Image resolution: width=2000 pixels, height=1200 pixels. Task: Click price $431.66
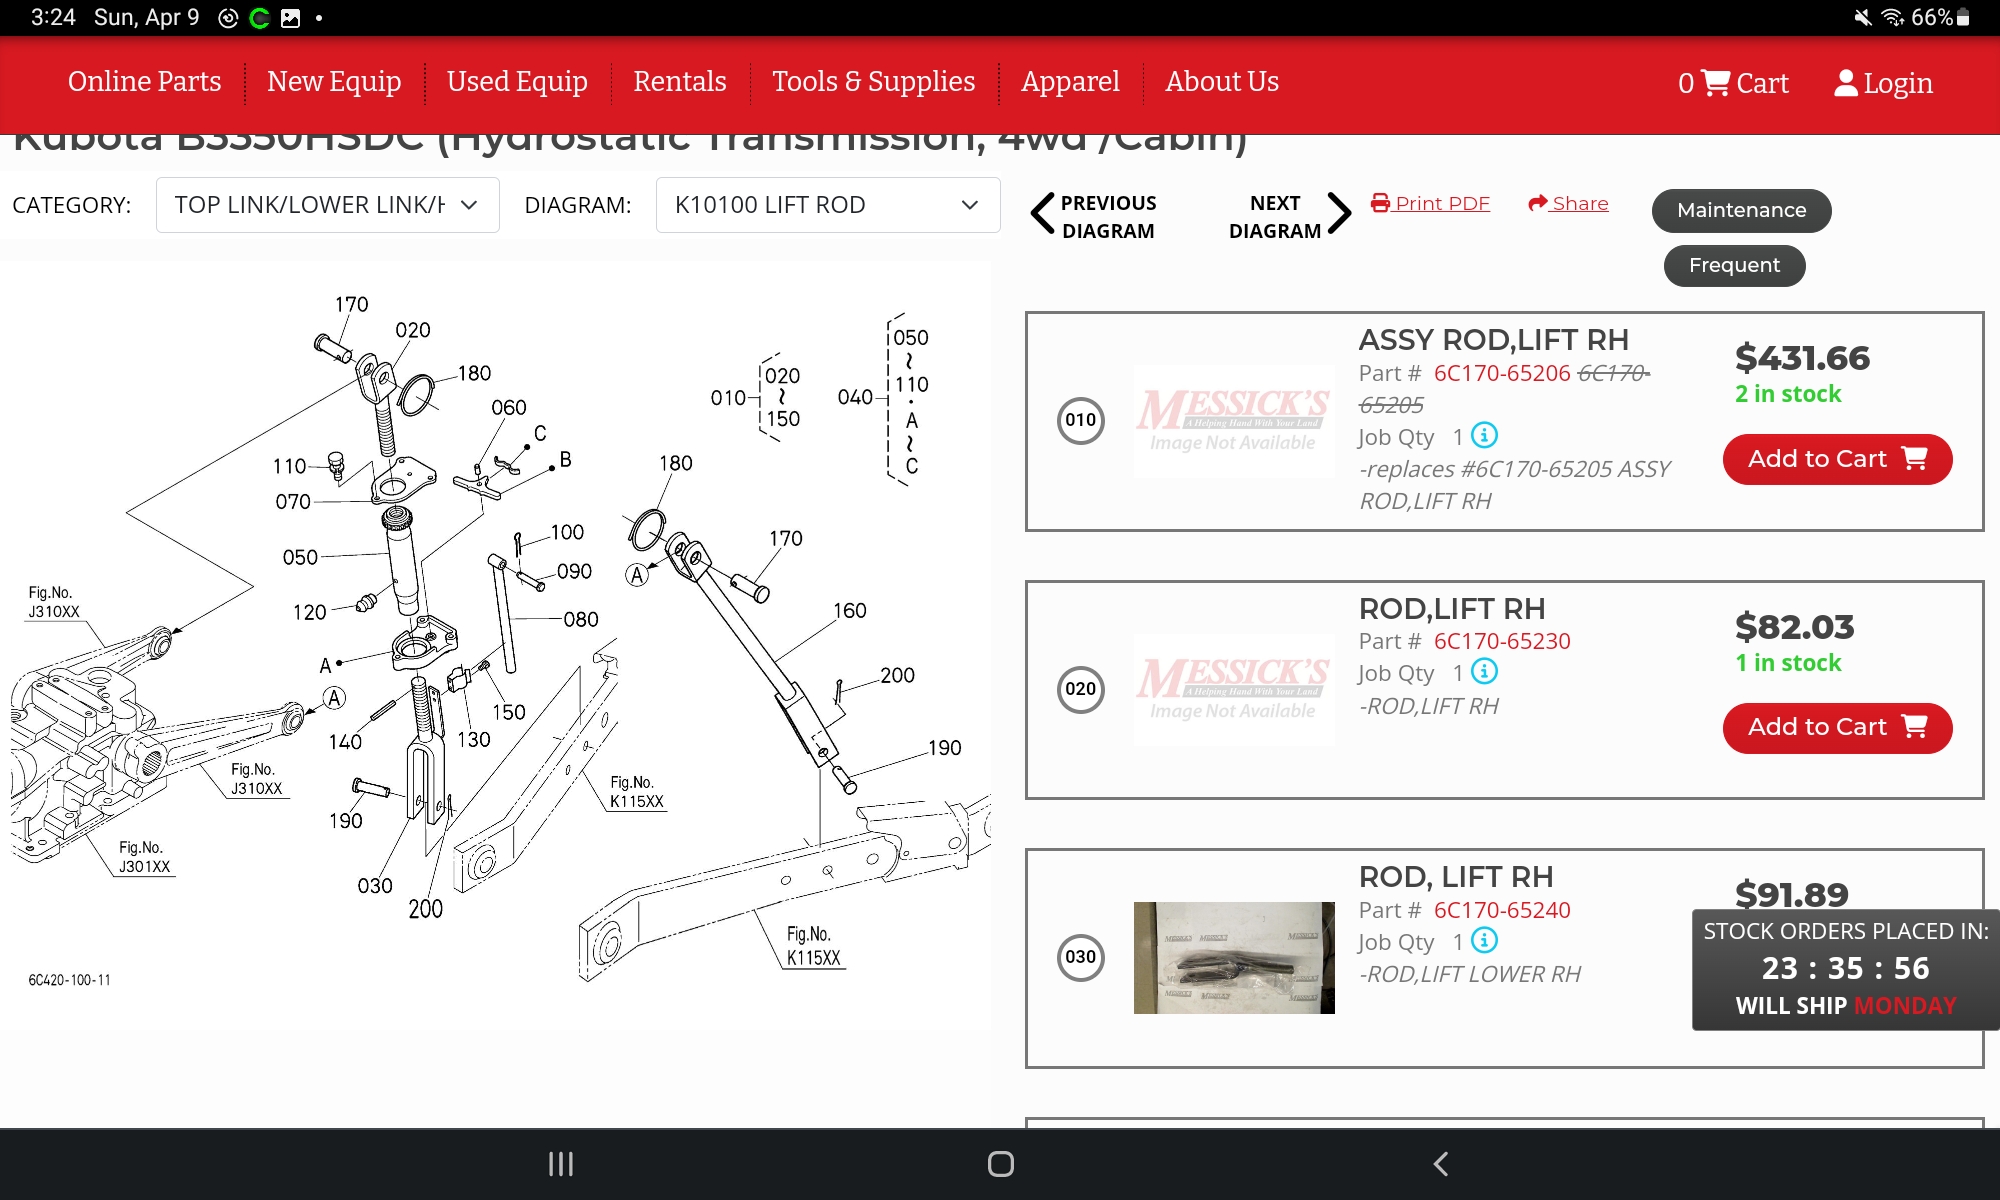1802,358
